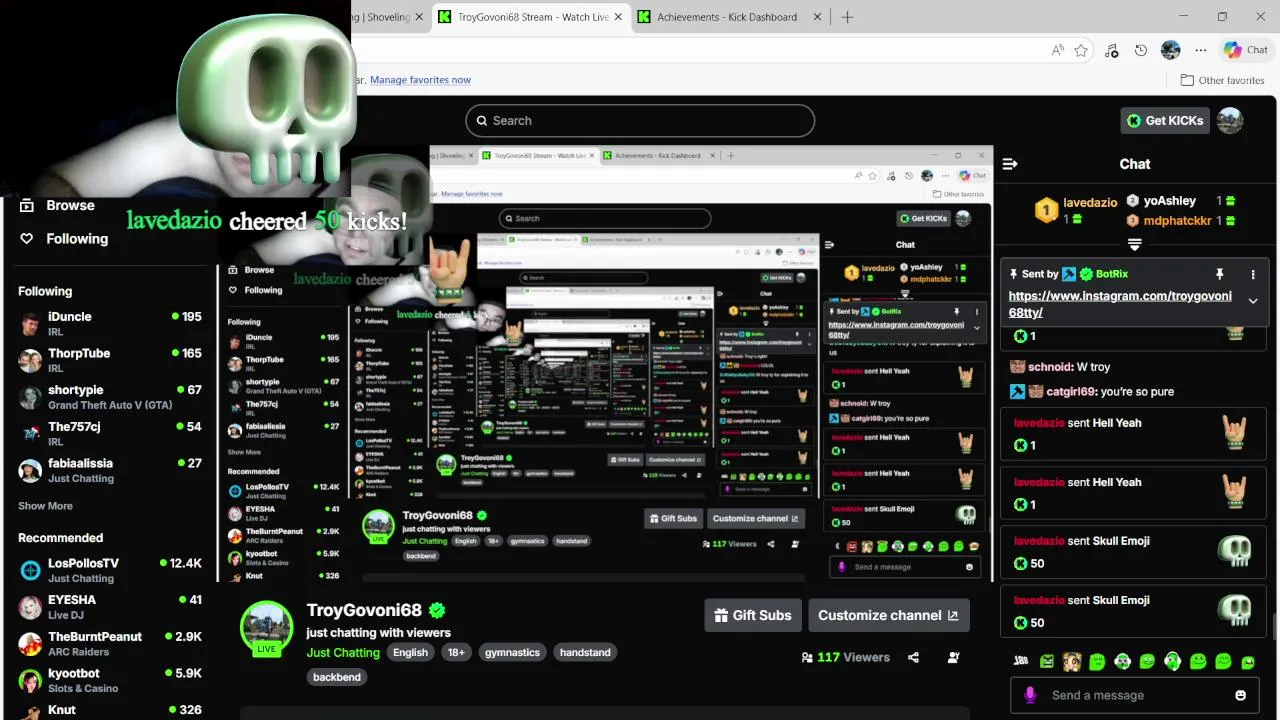The width and height of the screenshot is (1280, 720).
Task: Click the purple microphone icon
Action: [x=1030, y=695]
